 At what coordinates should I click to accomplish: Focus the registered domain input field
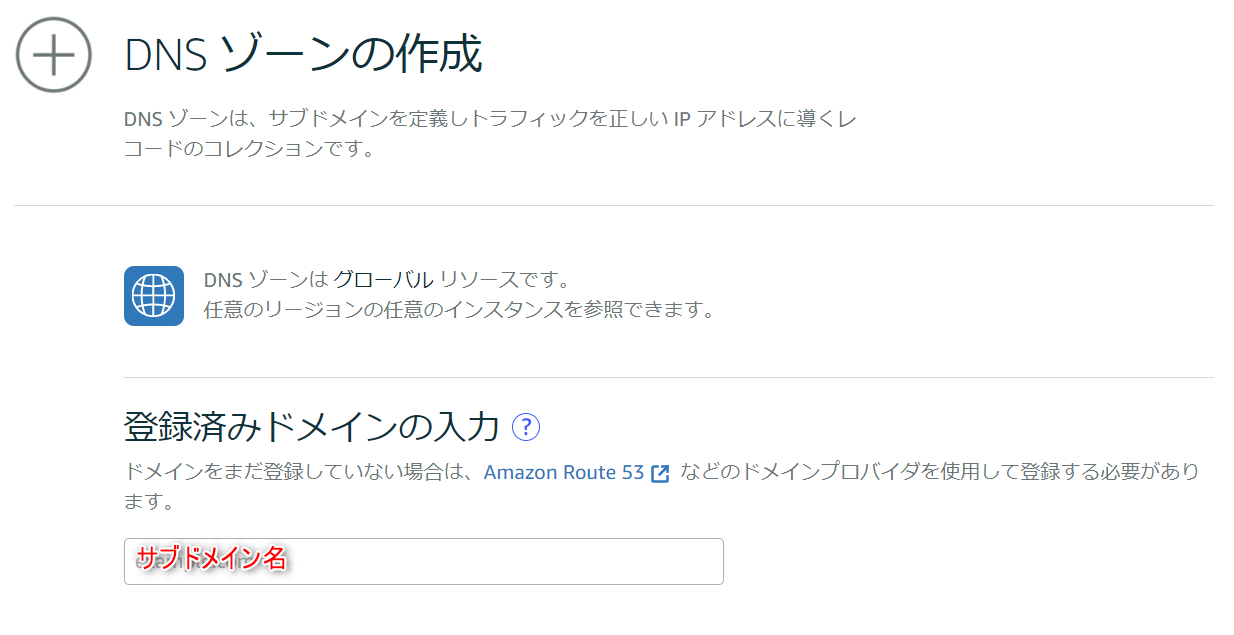pyautogui.click(x=424, y=561)
